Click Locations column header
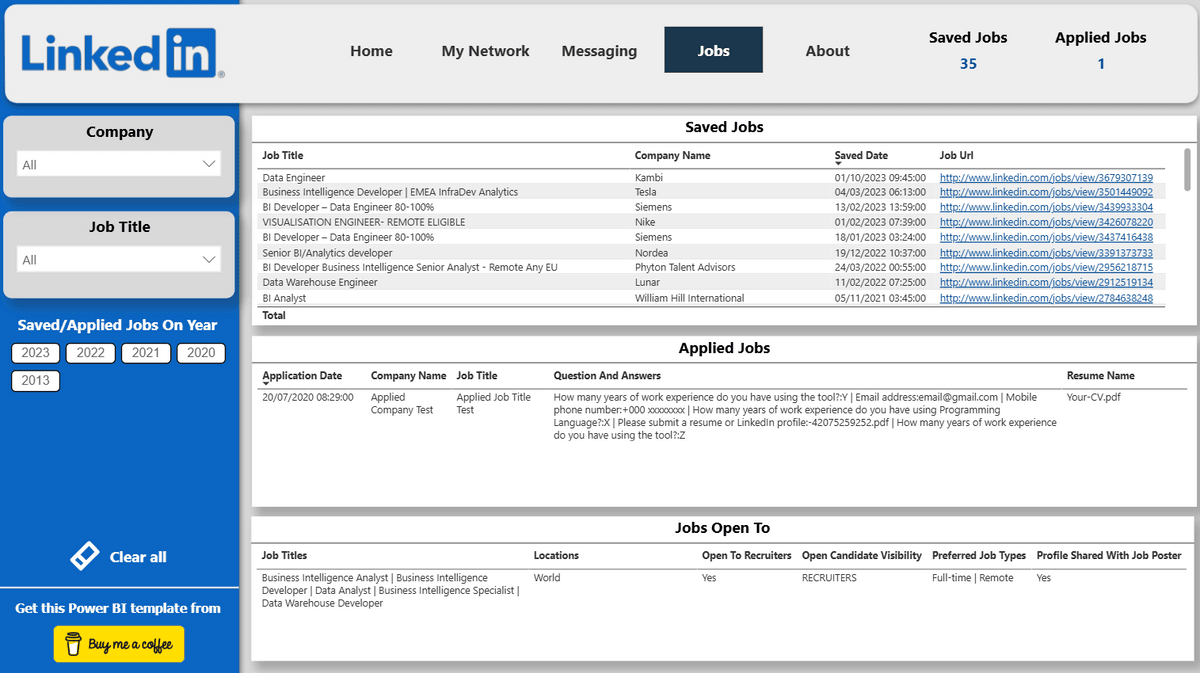 pos(556,555)
